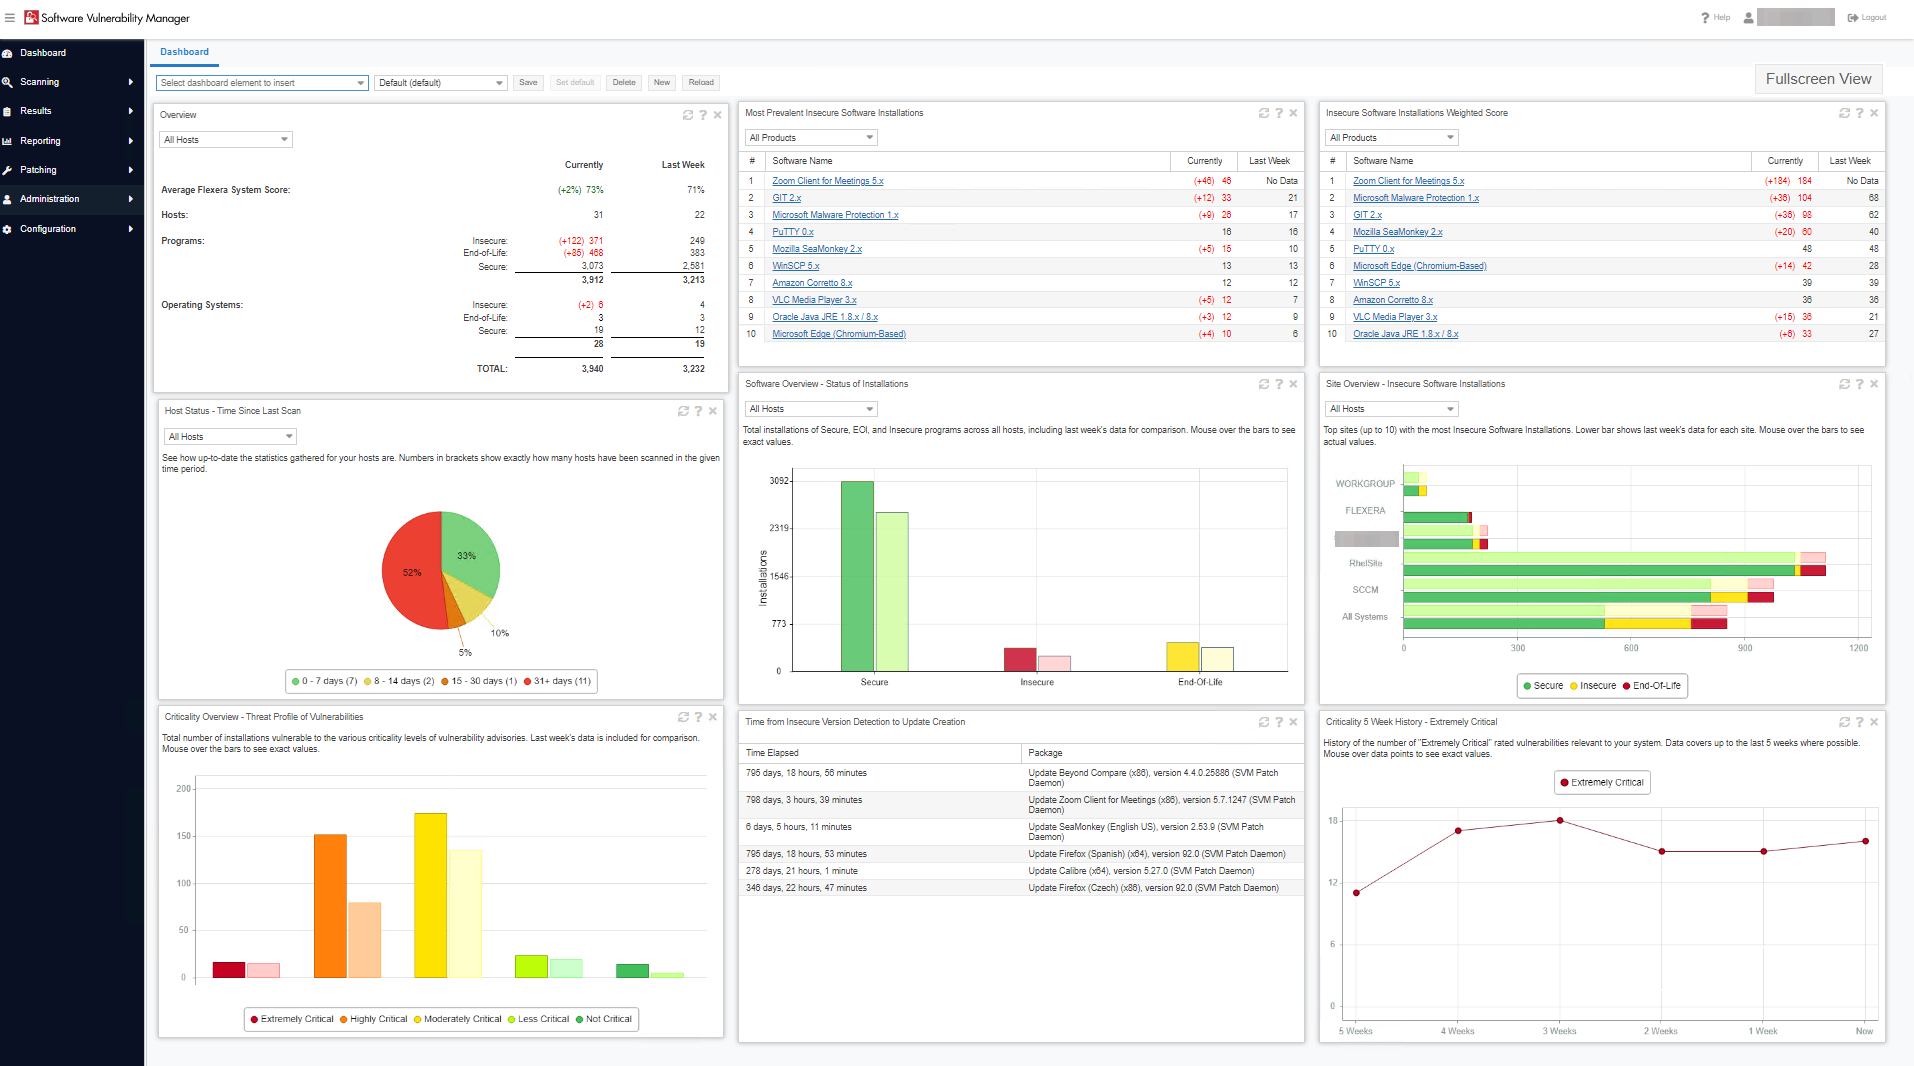Close the Insecure Software Installations Weighted Score panel
This screenshot has height=1066, width=1914.
1874,113
